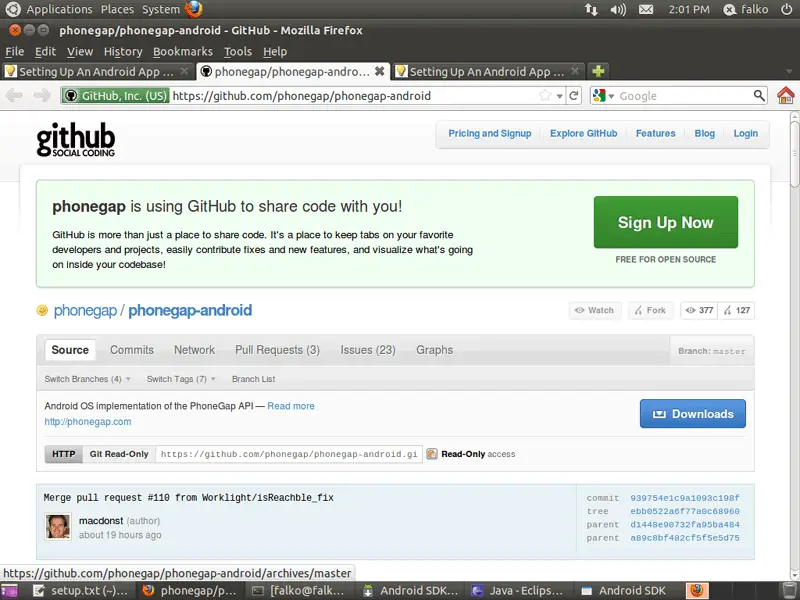Click the Ubuntu logo in top panel
Image resolution: width=800 pixels, height=600 pixels.
[x=13, y=9]
